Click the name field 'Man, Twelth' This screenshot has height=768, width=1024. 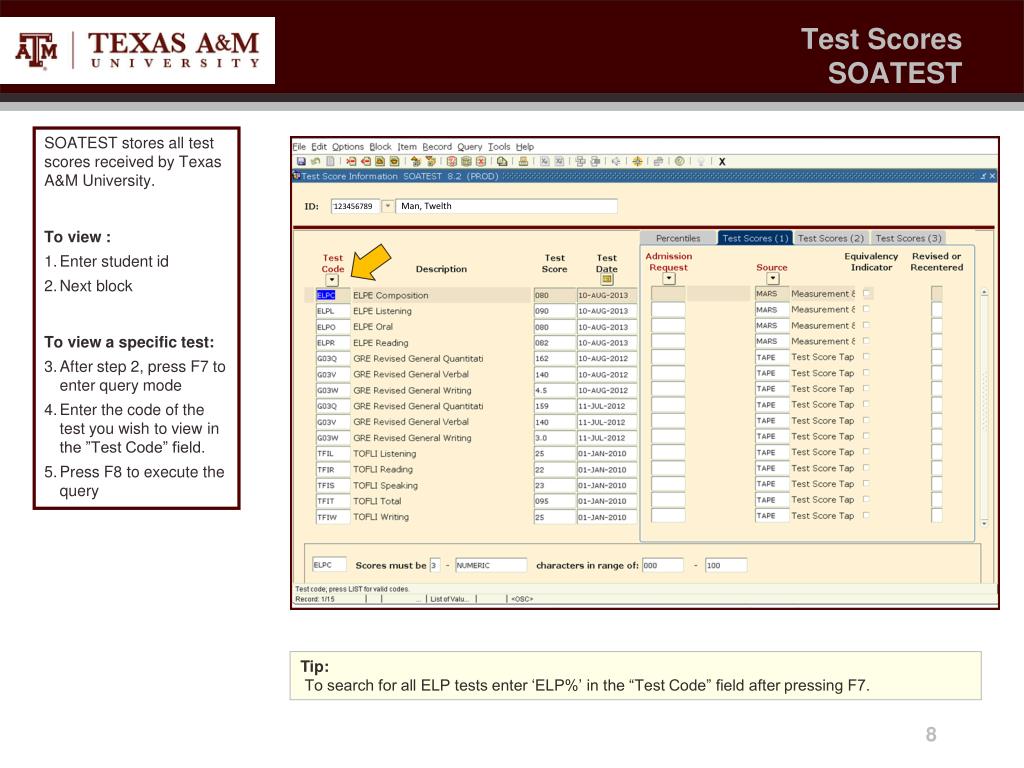506,206
